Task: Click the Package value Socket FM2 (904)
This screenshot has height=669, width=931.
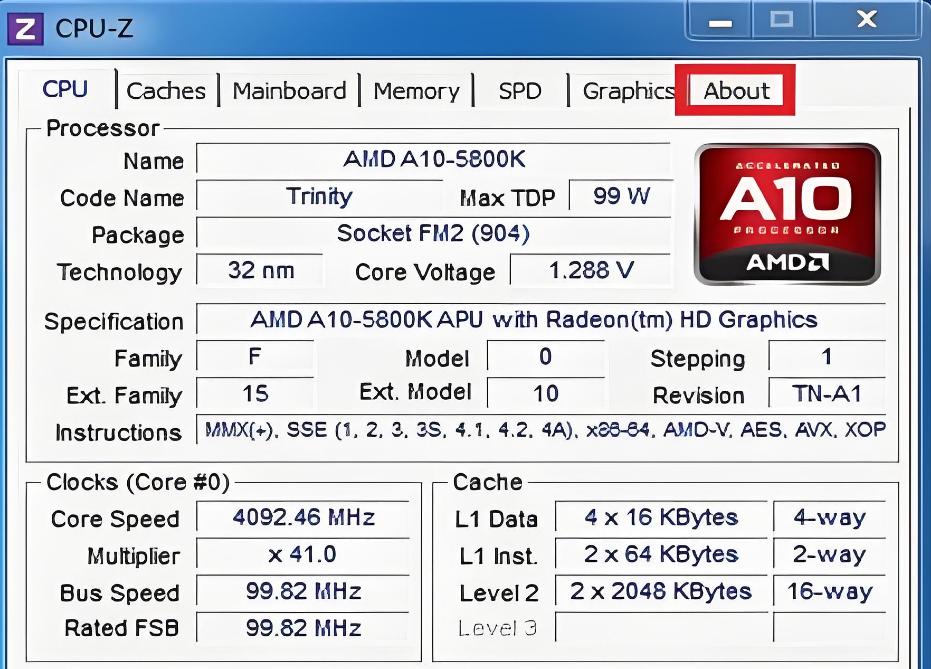Action: point(433,233)
